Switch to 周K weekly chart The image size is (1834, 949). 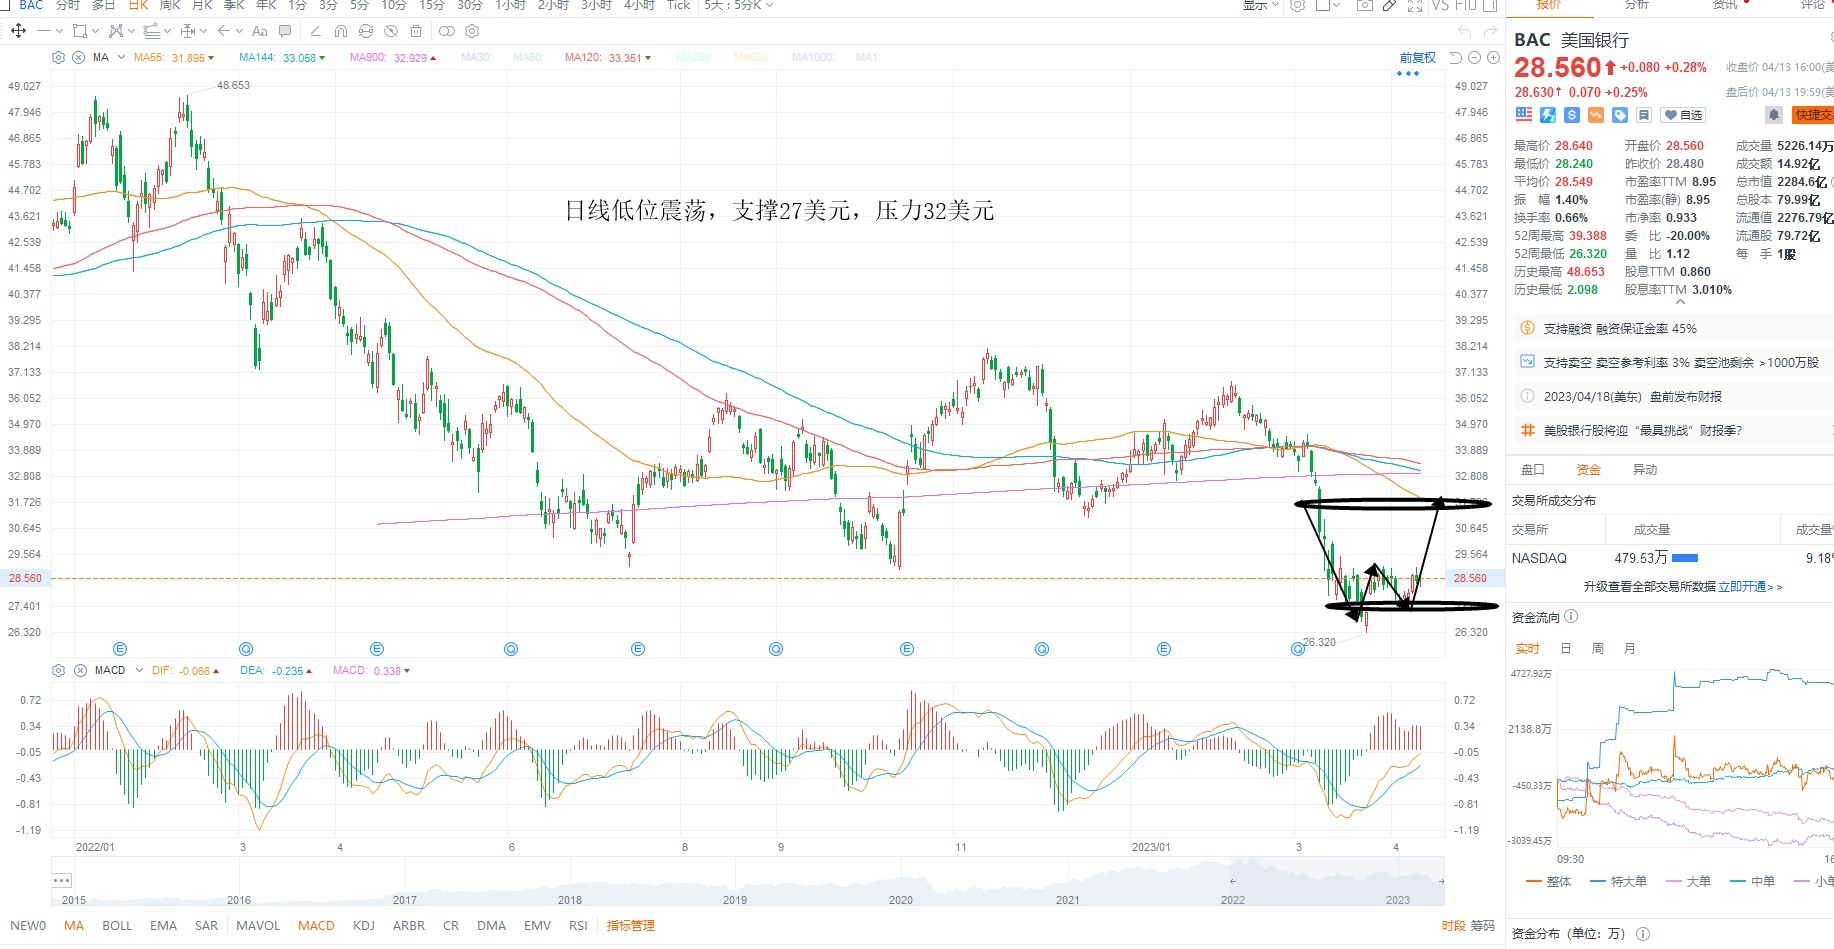coord(169,6)
